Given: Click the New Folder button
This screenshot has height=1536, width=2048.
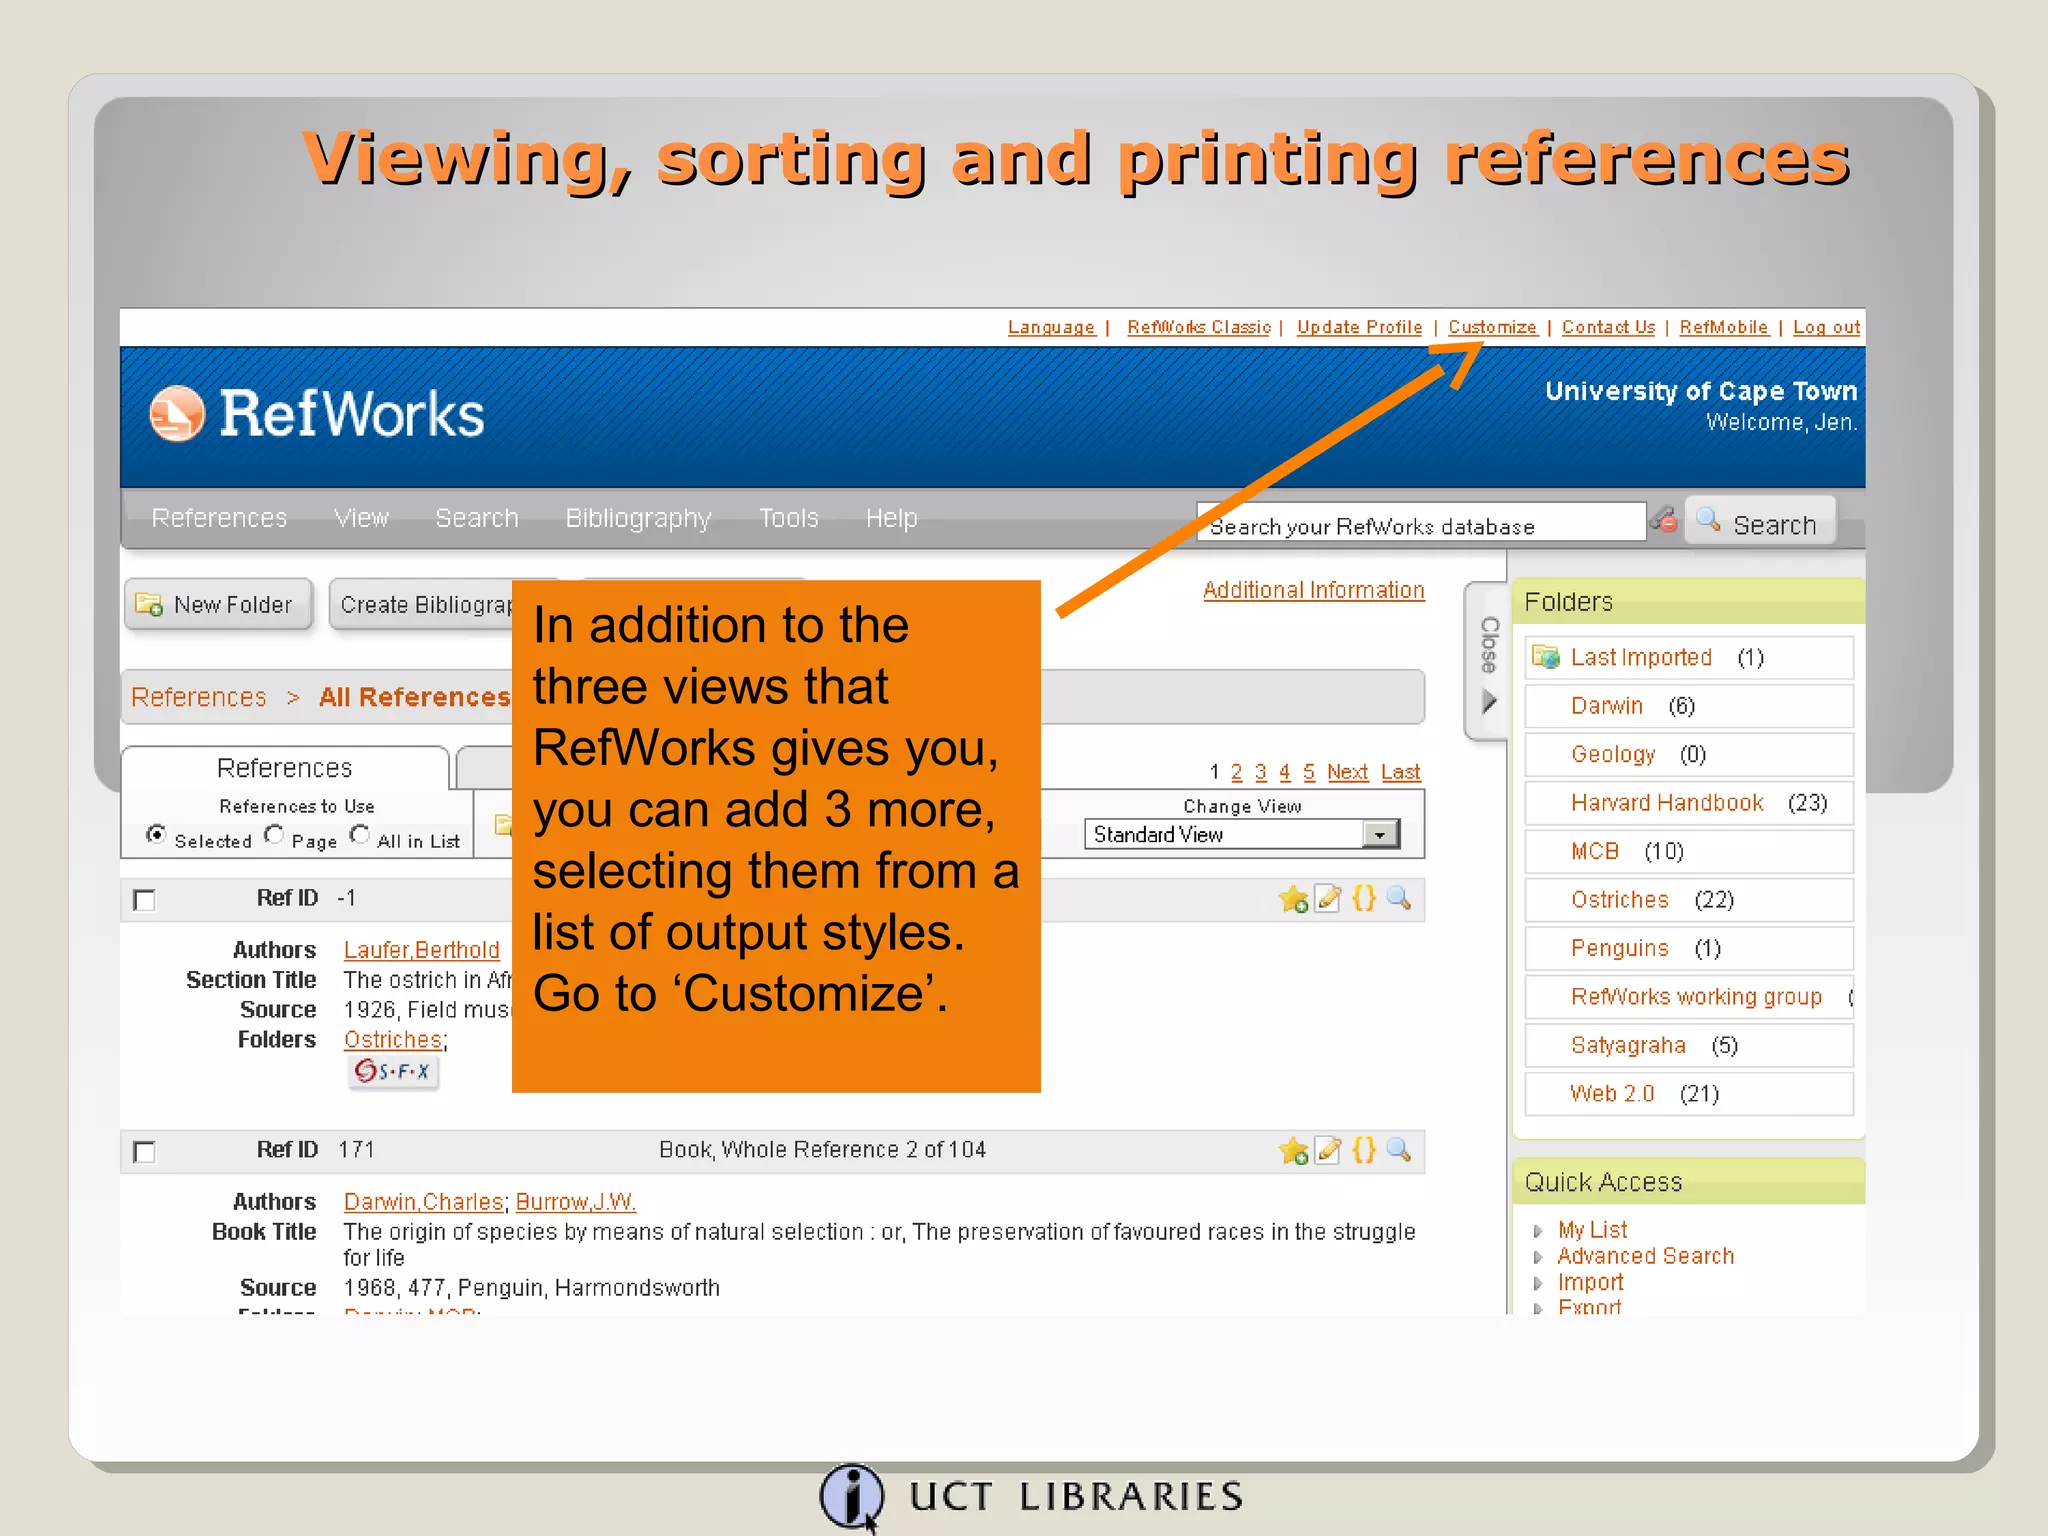Looking at the screenshot, I should [x=219, y=605].
